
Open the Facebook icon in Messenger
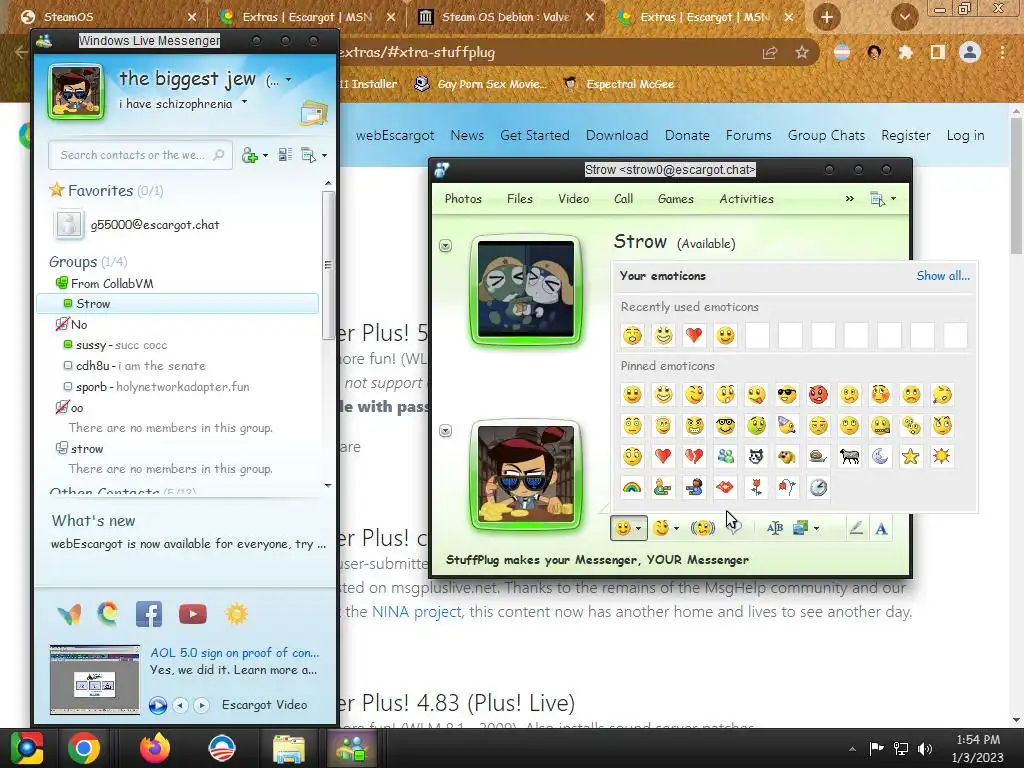click(149, 614)
